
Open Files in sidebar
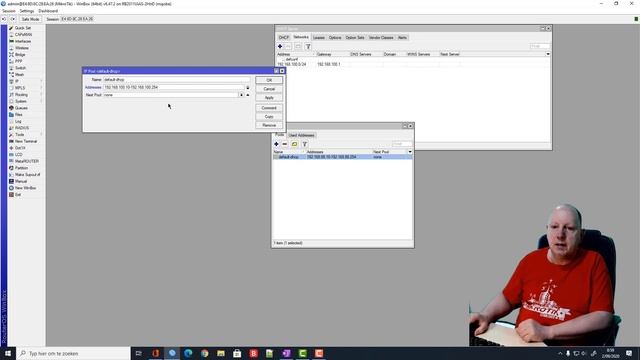click(x=19, y=115)
